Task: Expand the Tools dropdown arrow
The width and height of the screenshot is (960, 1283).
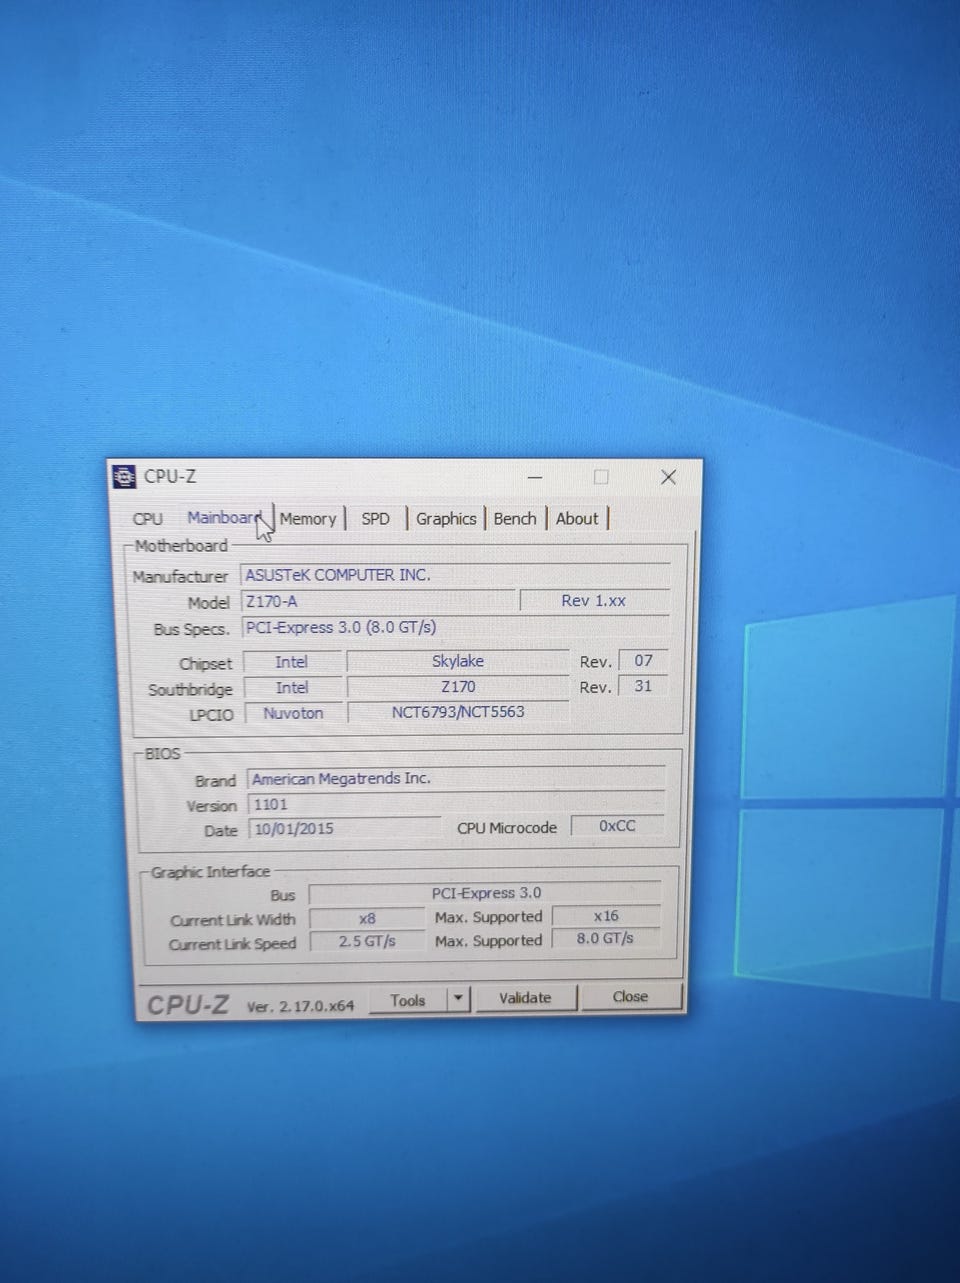Action: [x=458, y=999]
